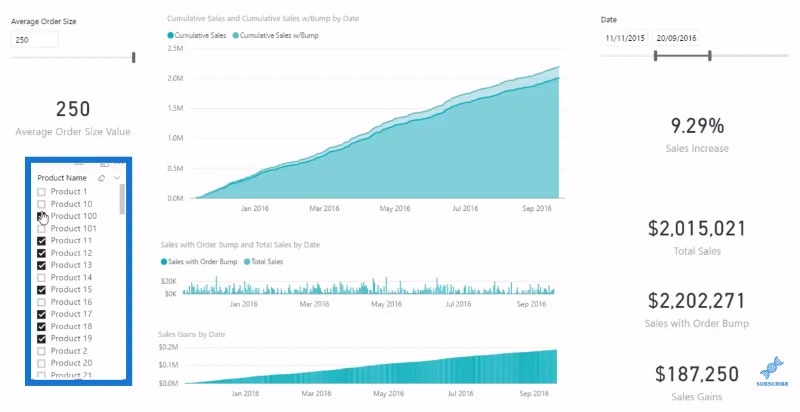The image size is (800, 412).
Task: Click the Cumulative Sales legend marker
Action: (170, 36)
